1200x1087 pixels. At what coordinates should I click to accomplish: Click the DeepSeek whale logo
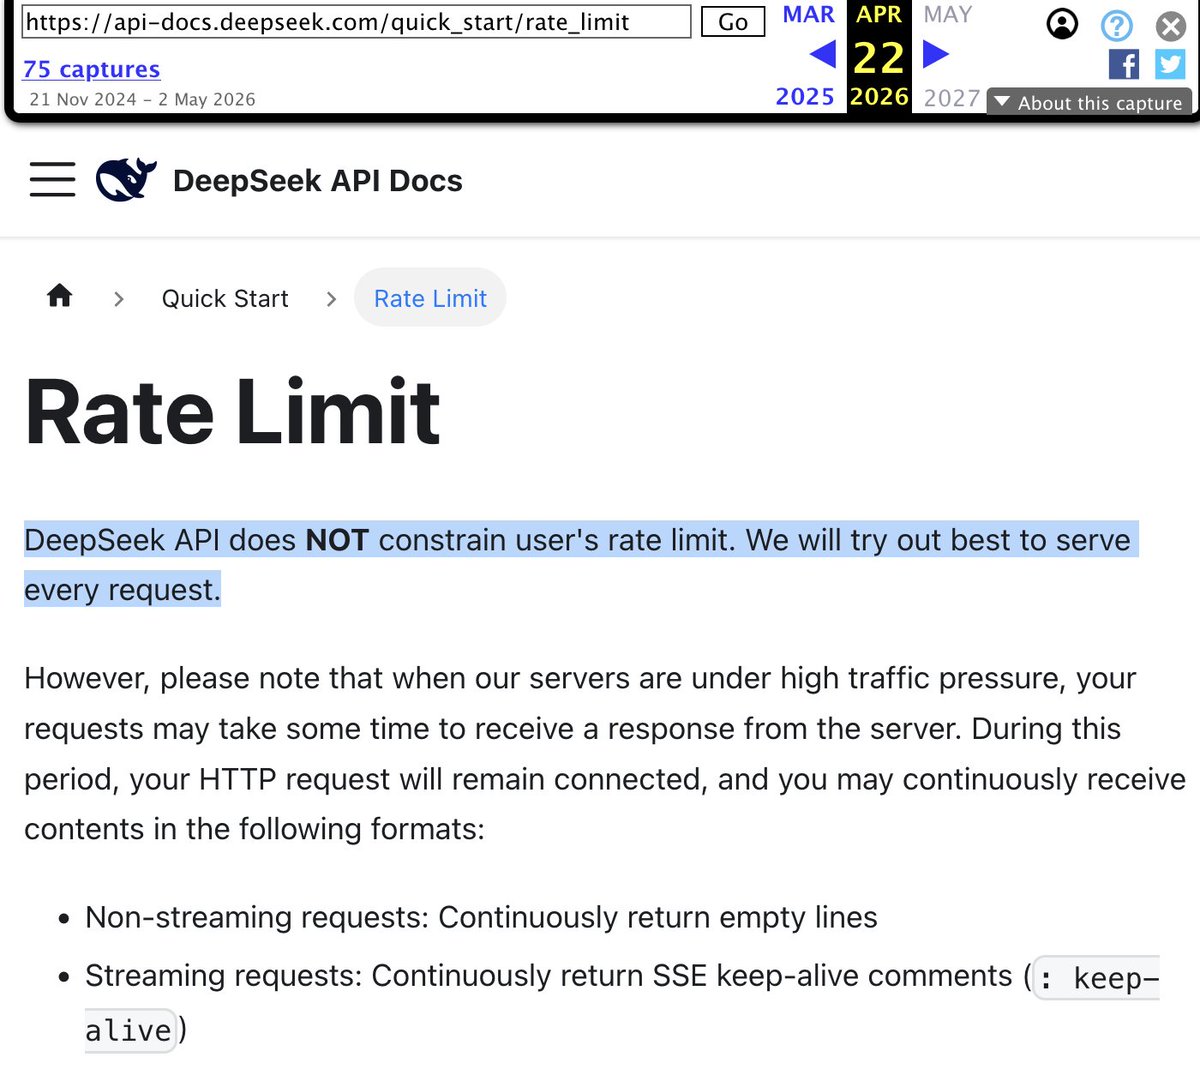[x=126, y=180]
